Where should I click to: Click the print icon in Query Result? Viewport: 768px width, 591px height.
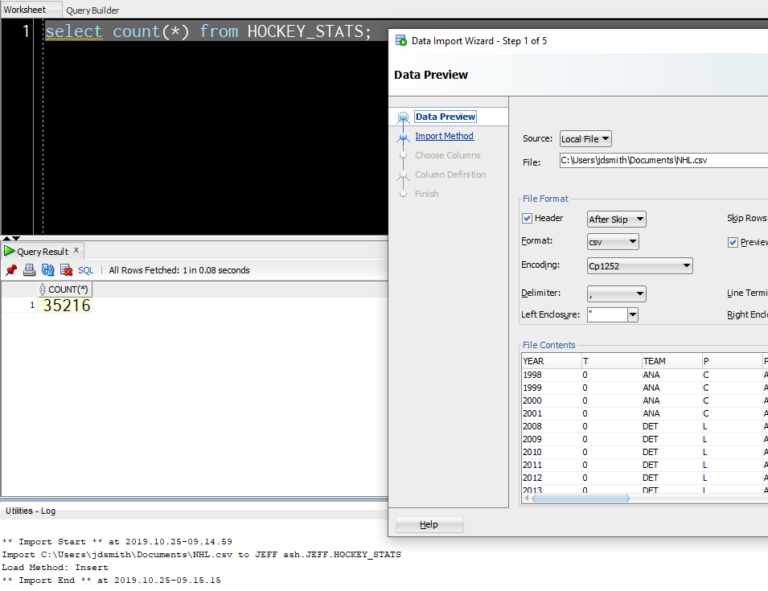click(x=29, y=270)
